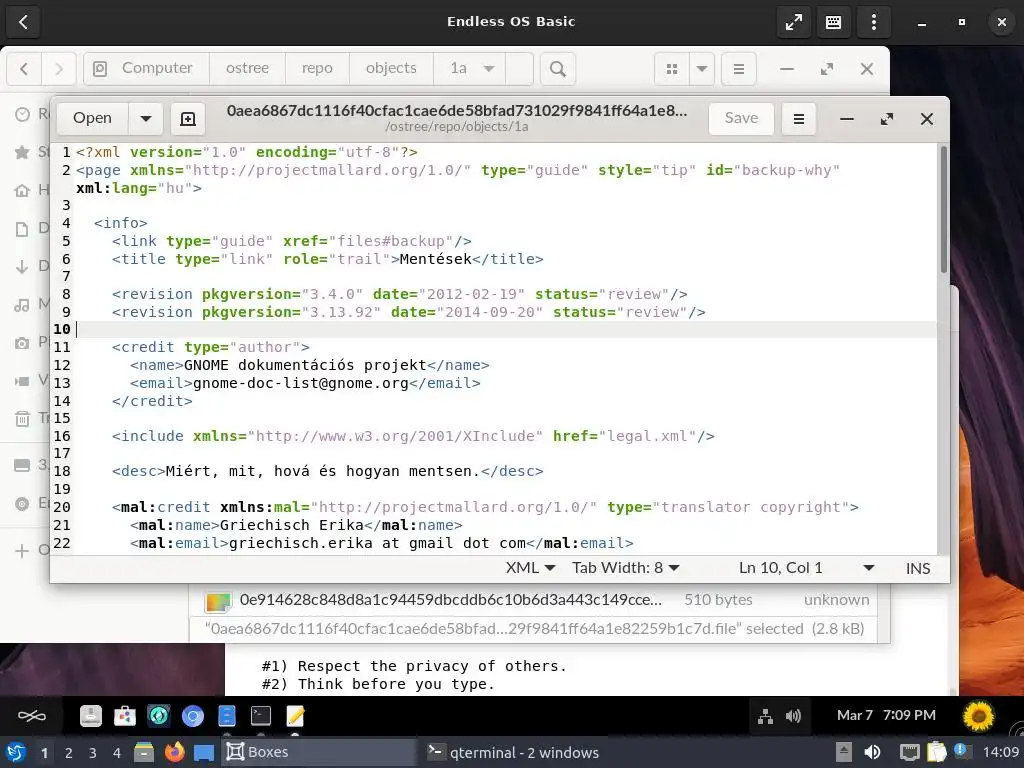This screenshot has height=768, width=1024.
Task: Click the guest network status icon
Action: 765,717
